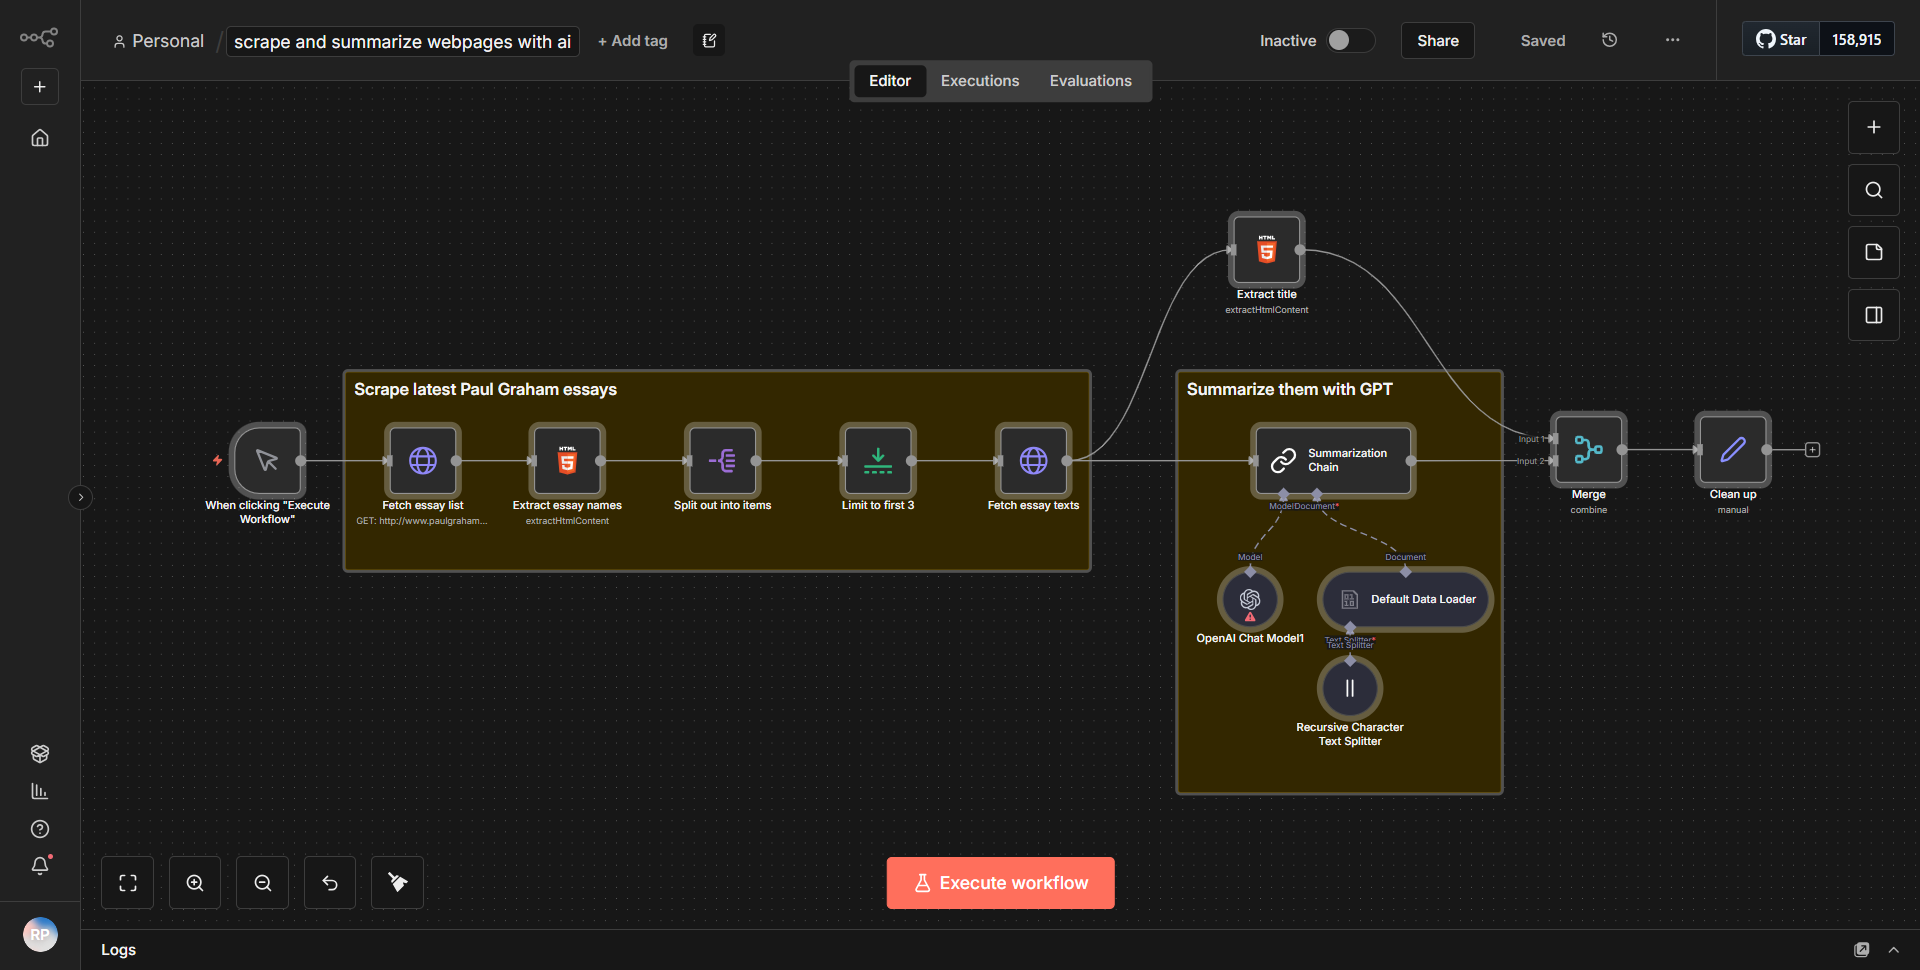Click the workflow name input field
Viewport: 1920px width, 970px height.
[x=402, y=41]
